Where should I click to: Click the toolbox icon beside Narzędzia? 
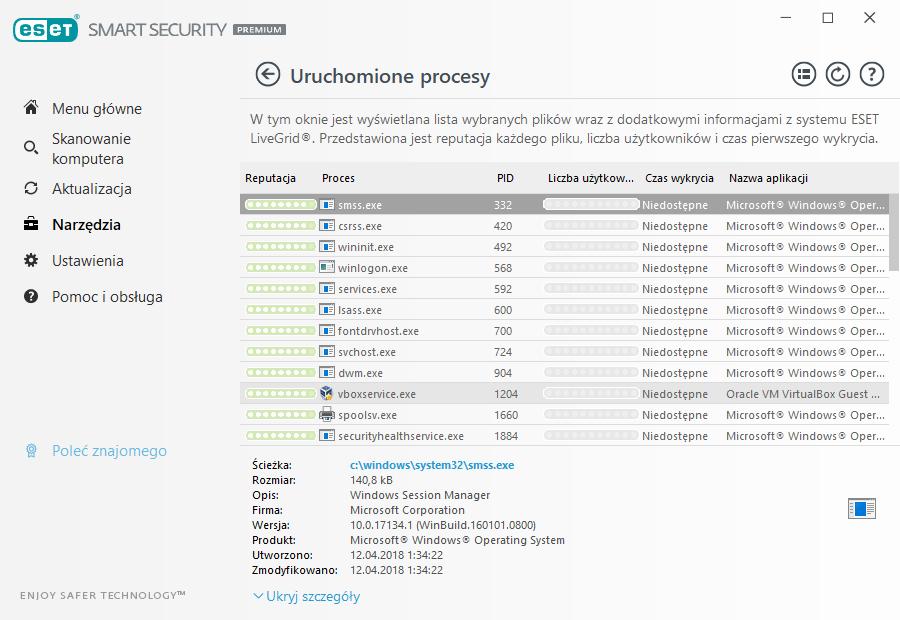[x=31, y=224]
